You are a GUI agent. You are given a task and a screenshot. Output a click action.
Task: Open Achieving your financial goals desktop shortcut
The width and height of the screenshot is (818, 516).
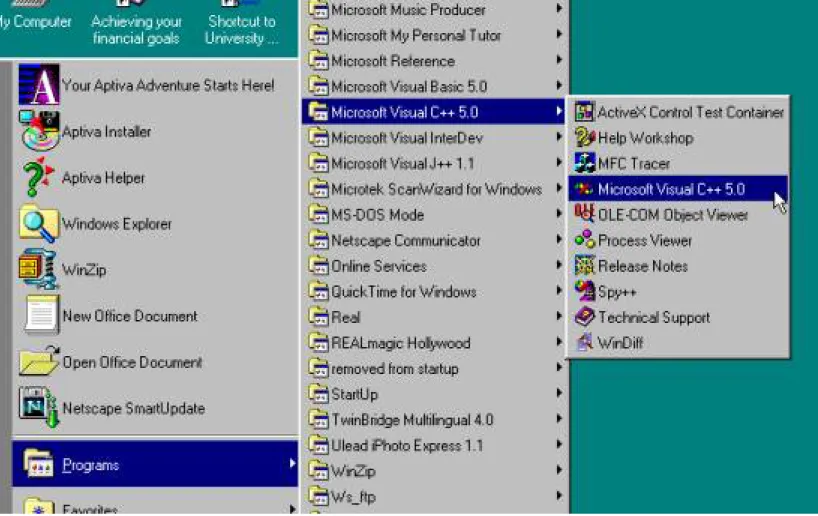click(136, 23)
